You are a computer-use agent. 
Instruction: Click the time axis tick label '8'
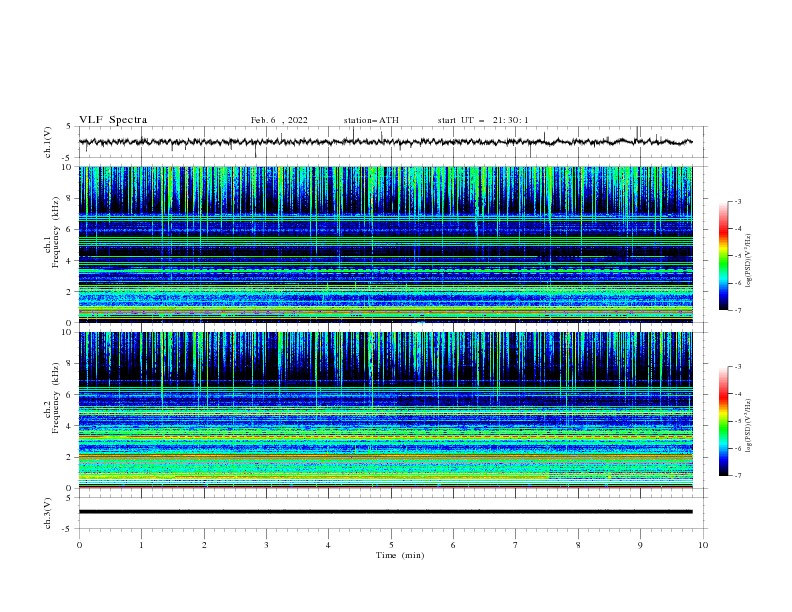tap(578, 545)
